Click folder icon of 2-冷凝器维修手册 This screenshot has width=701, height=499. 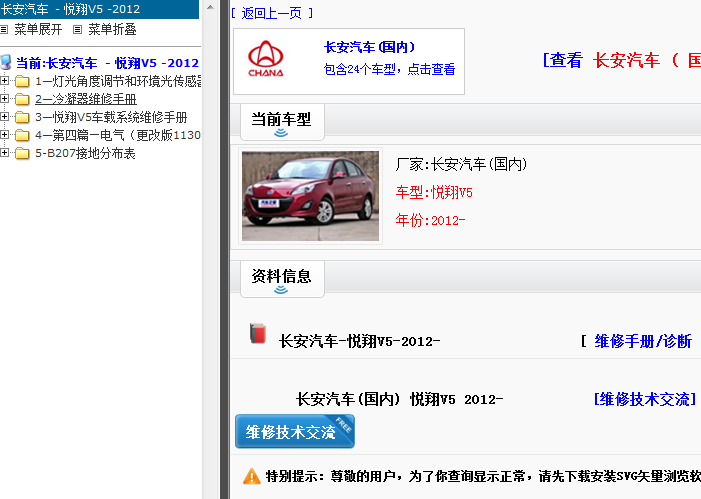click(x=22, y=99)
